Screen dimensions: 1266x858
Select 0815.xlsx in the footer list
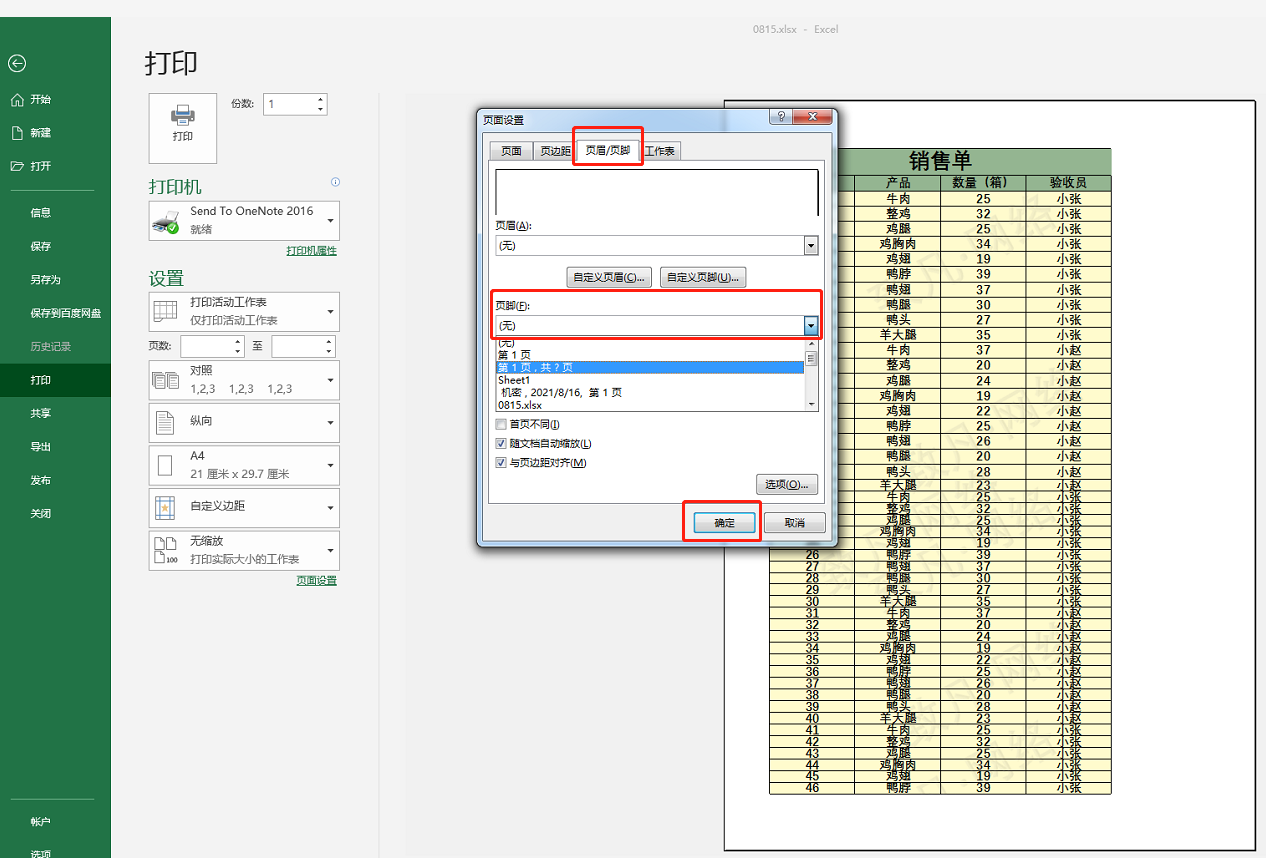pyautogui.click(x=650, y=405)
